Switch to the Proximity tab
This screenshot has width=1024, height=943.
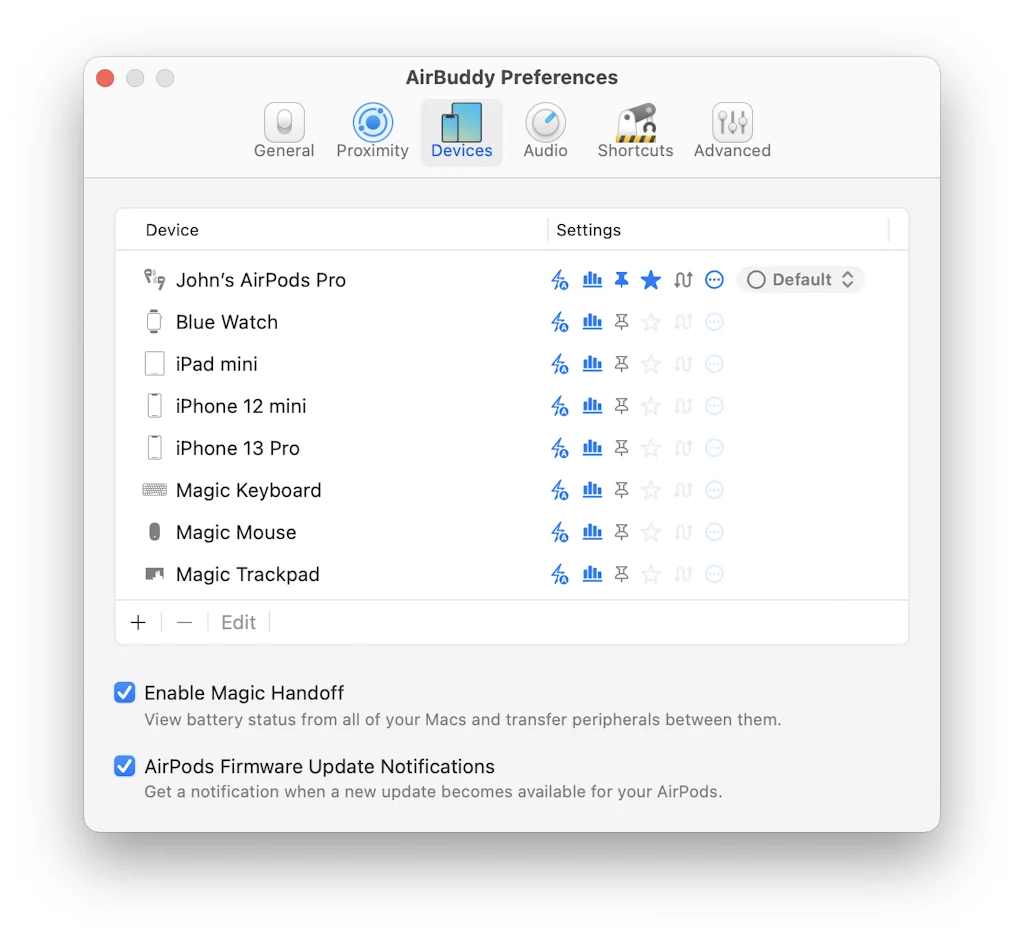(x=372, y=132)
